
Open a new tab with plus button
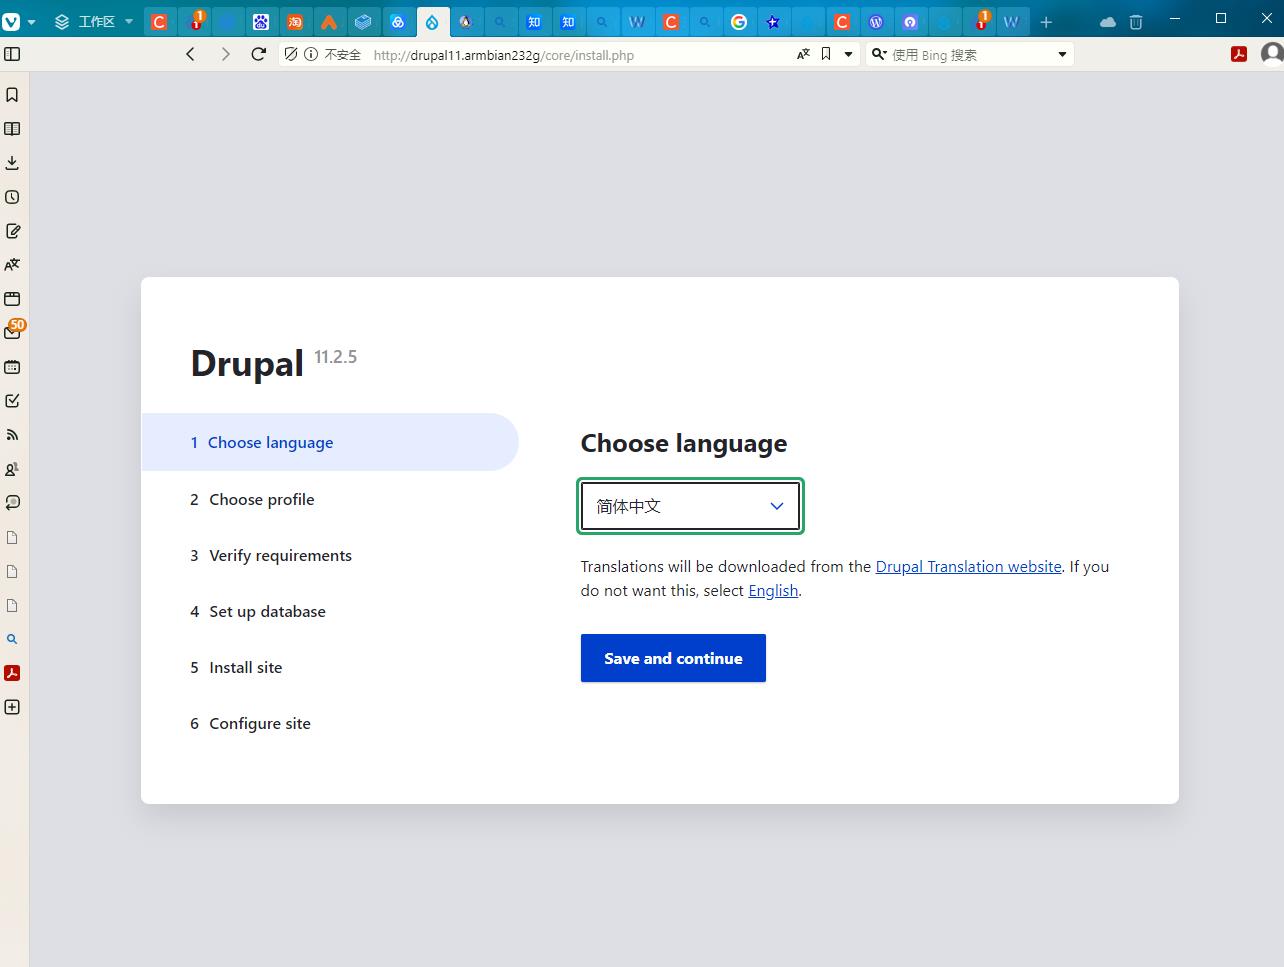[1046, 21]
